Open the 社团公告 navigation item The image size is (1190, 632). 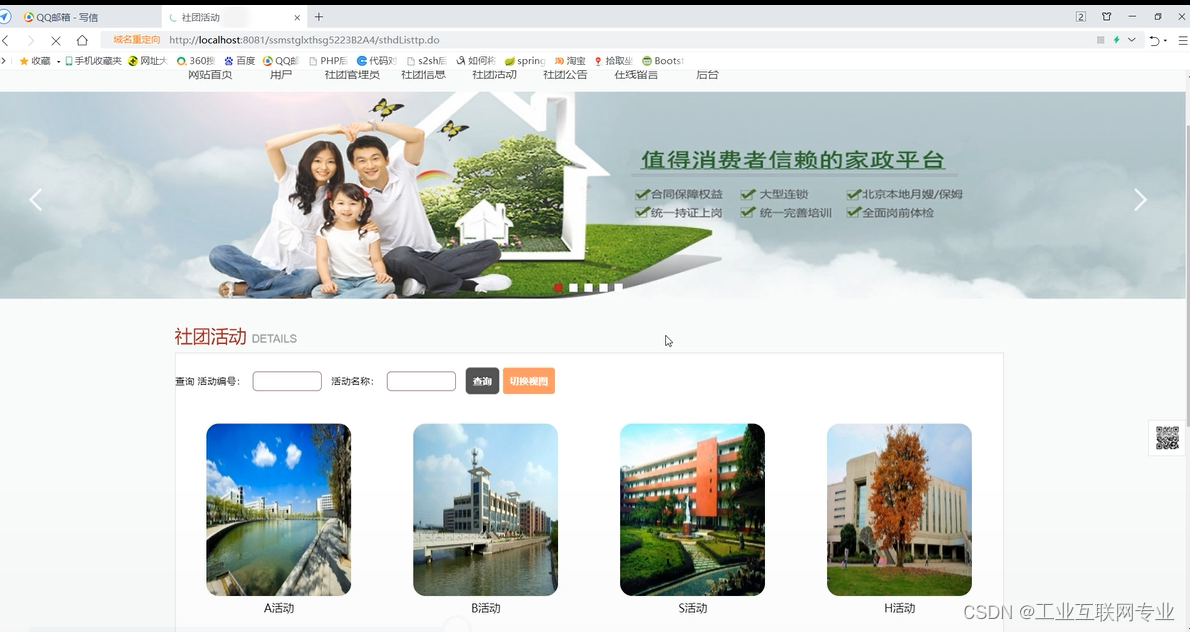565,74
